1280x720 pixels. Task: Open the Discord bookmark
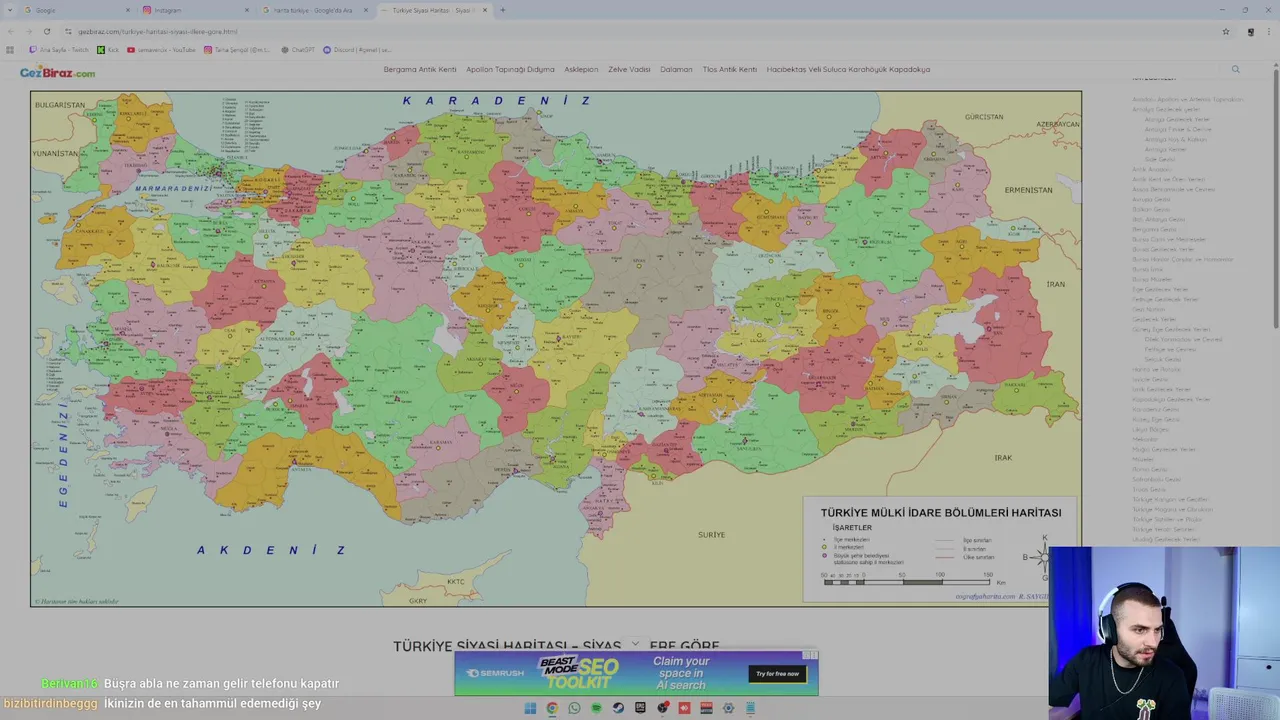357,49
